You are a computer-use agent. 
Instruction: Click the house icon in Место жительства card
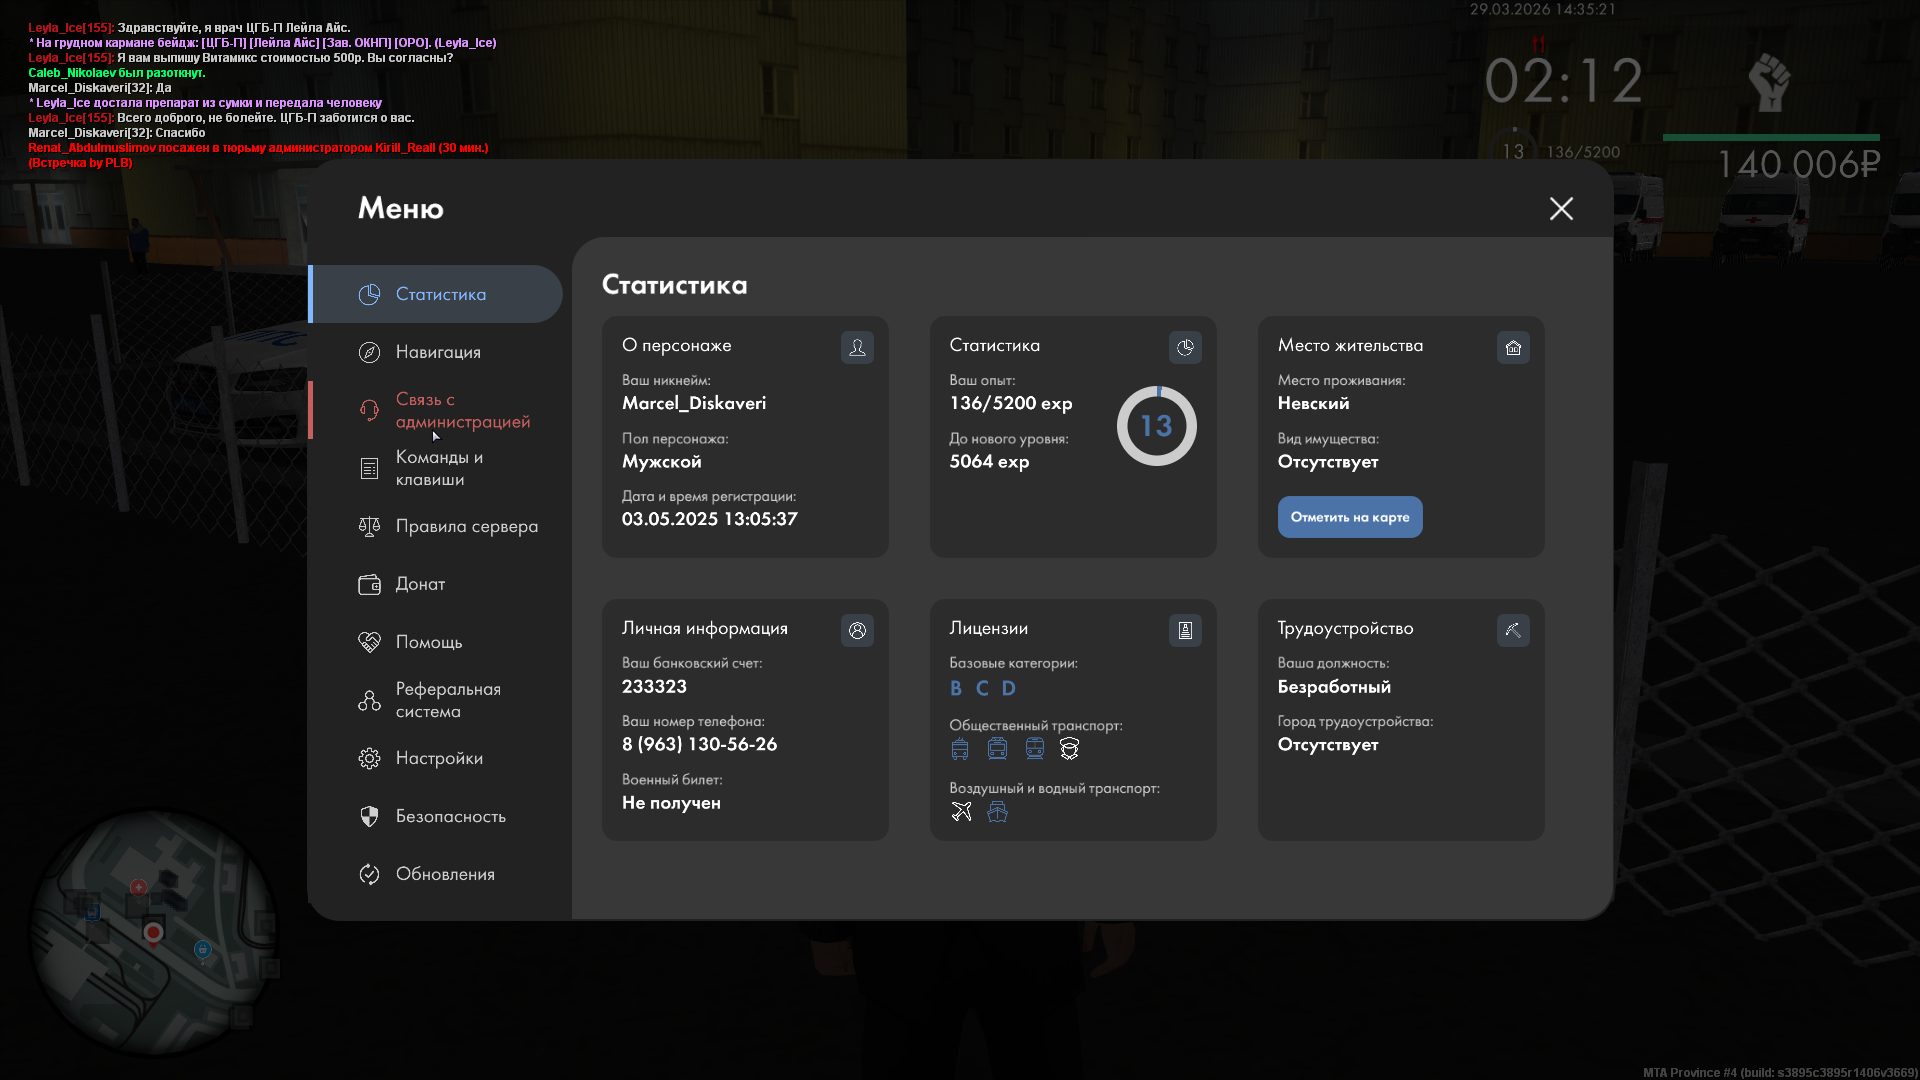[1513, 347]
